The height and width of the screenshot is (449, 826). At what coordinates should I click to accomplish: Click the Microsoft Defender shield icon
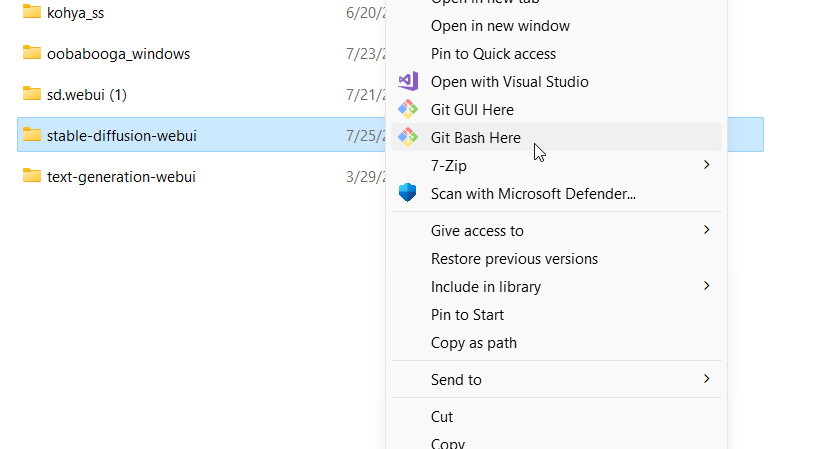(x=407, y=193)
